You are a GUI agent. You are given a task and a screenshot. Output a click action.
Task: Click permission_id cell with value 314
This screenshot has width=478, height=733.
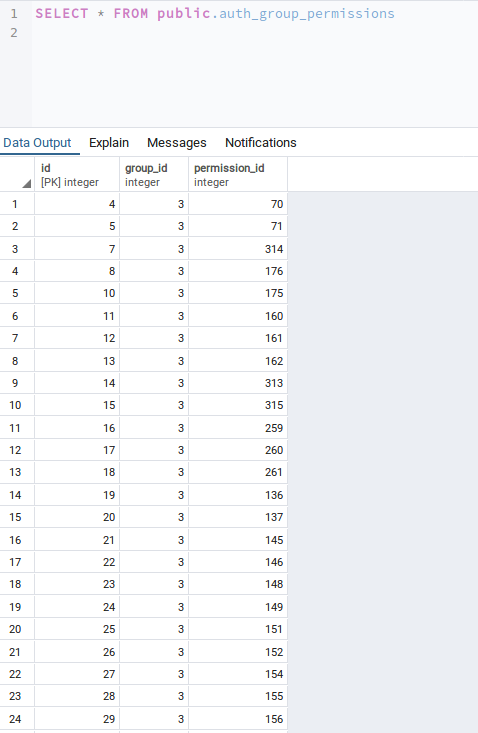(x=238, y=249)
